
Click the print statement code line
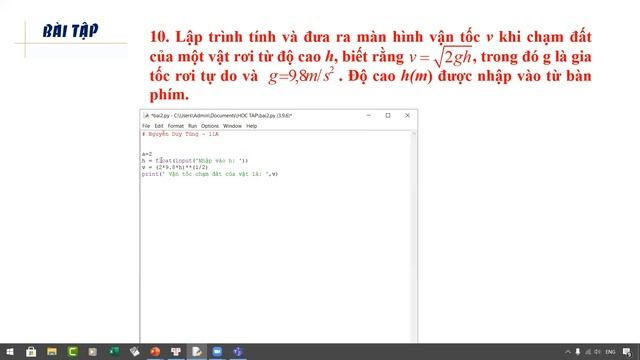click(x=210, y=174)
